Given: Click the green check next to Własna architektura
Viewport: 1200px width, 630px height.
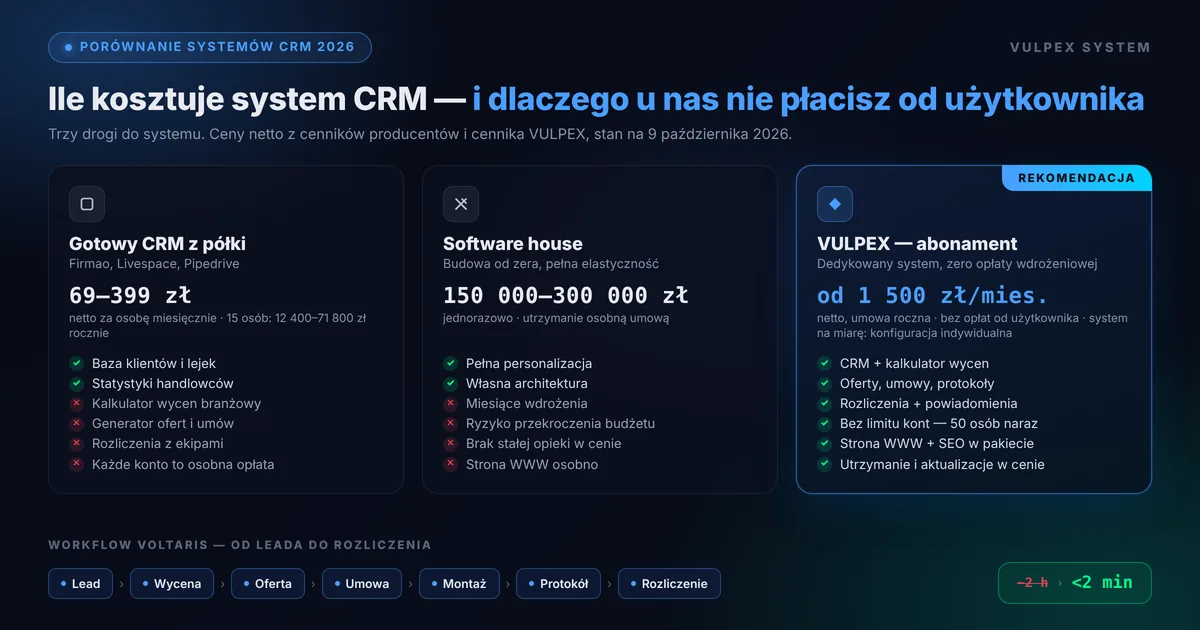Looking at the screenshot, I should click(x=450, y=383).
